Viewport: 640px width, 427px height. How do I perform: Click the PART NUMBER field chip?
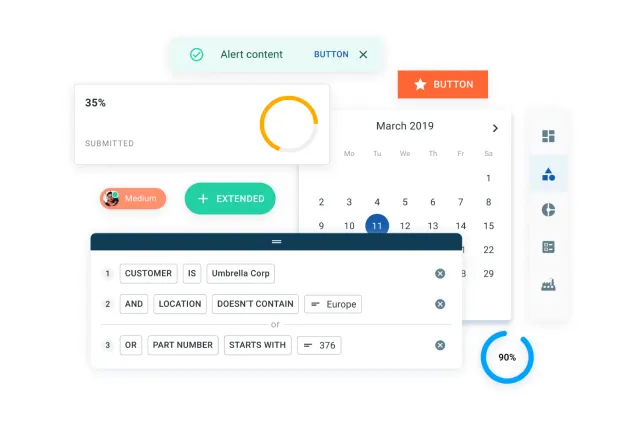[183, 345]
